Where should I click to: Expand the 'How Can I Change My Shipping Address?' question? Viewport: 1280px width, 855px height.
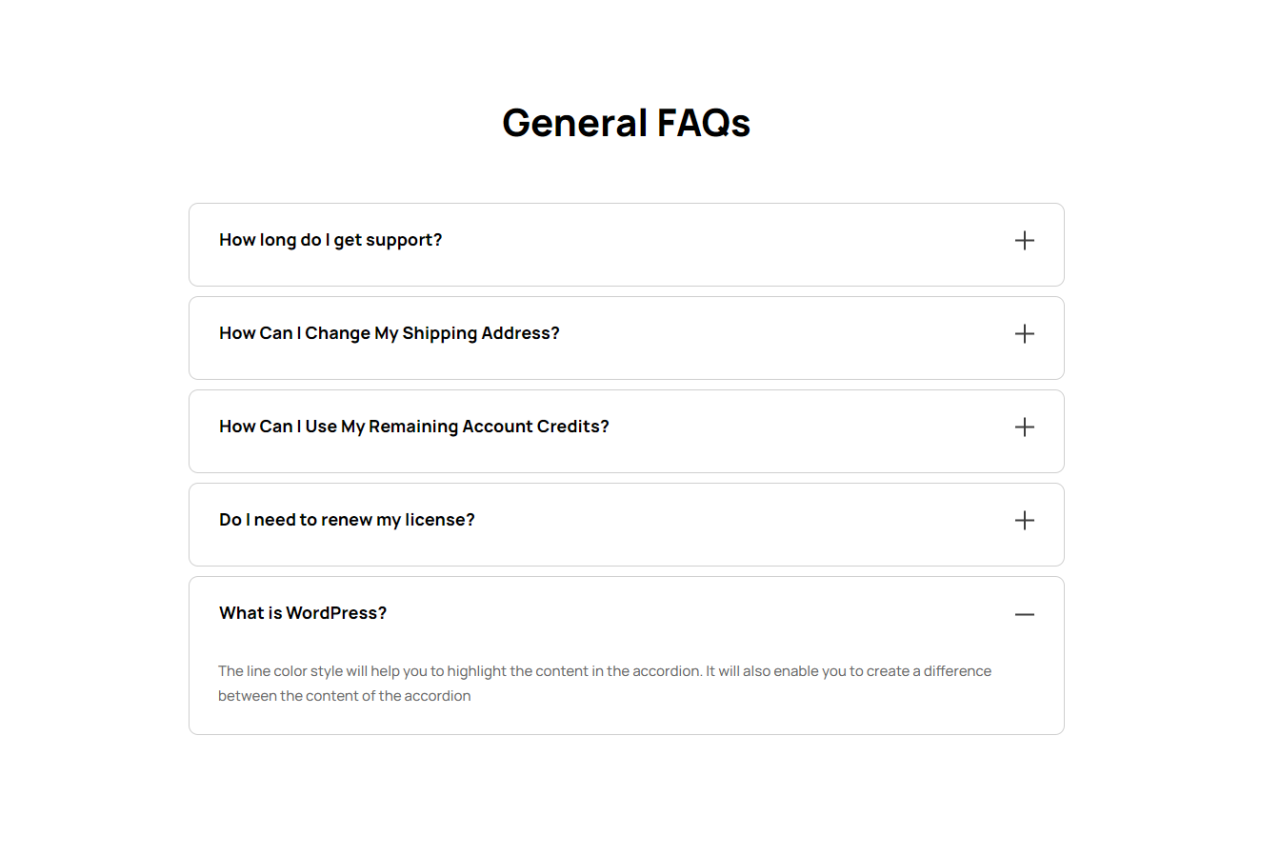click(389, 333)
